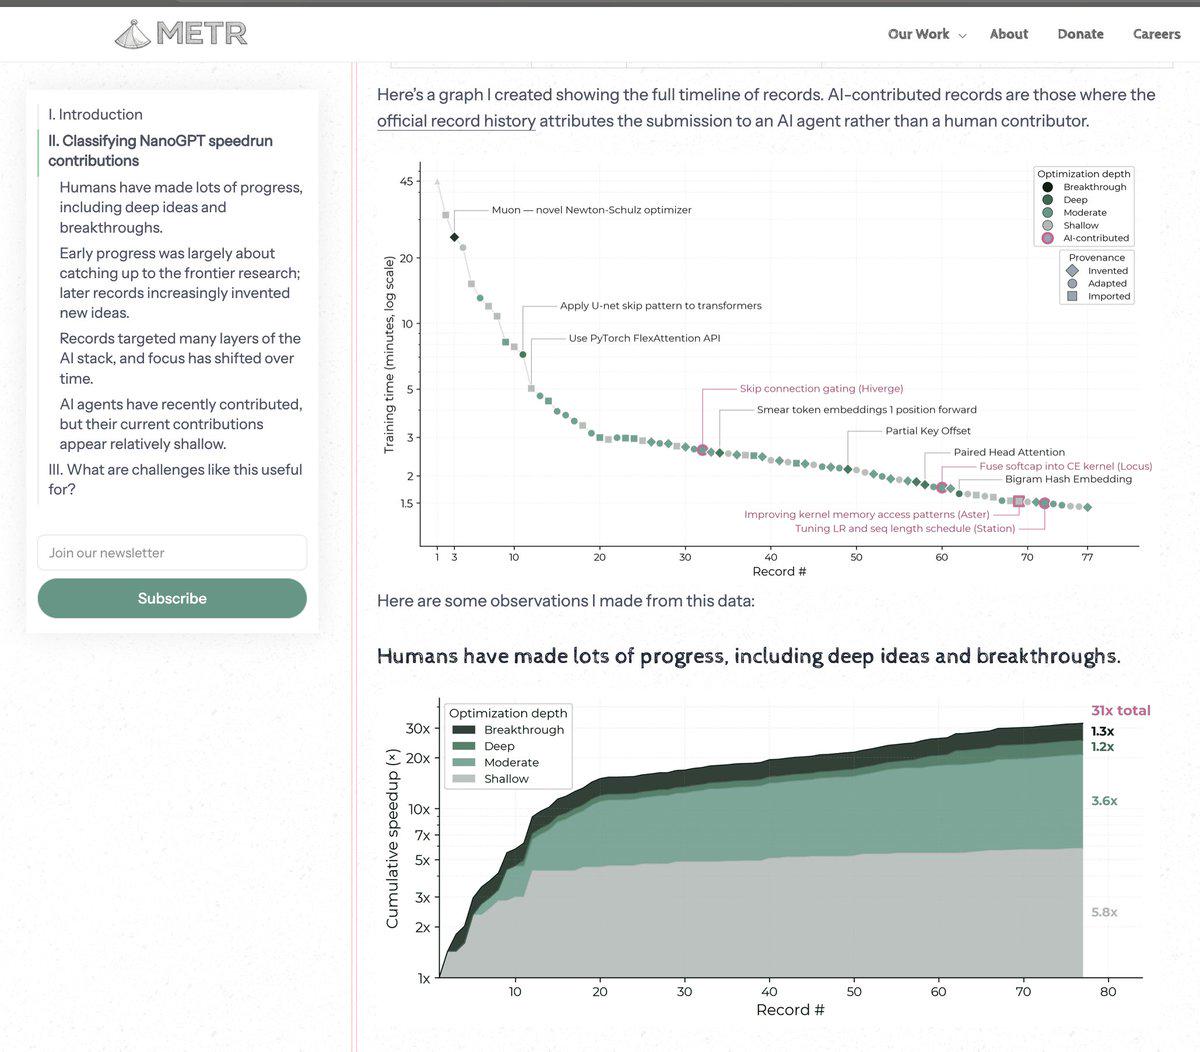The height and width of the screenshot is (1052, 1200).
Task: Click the Invented diamond provenance legend icon
Action: [x=1072, y=271]
